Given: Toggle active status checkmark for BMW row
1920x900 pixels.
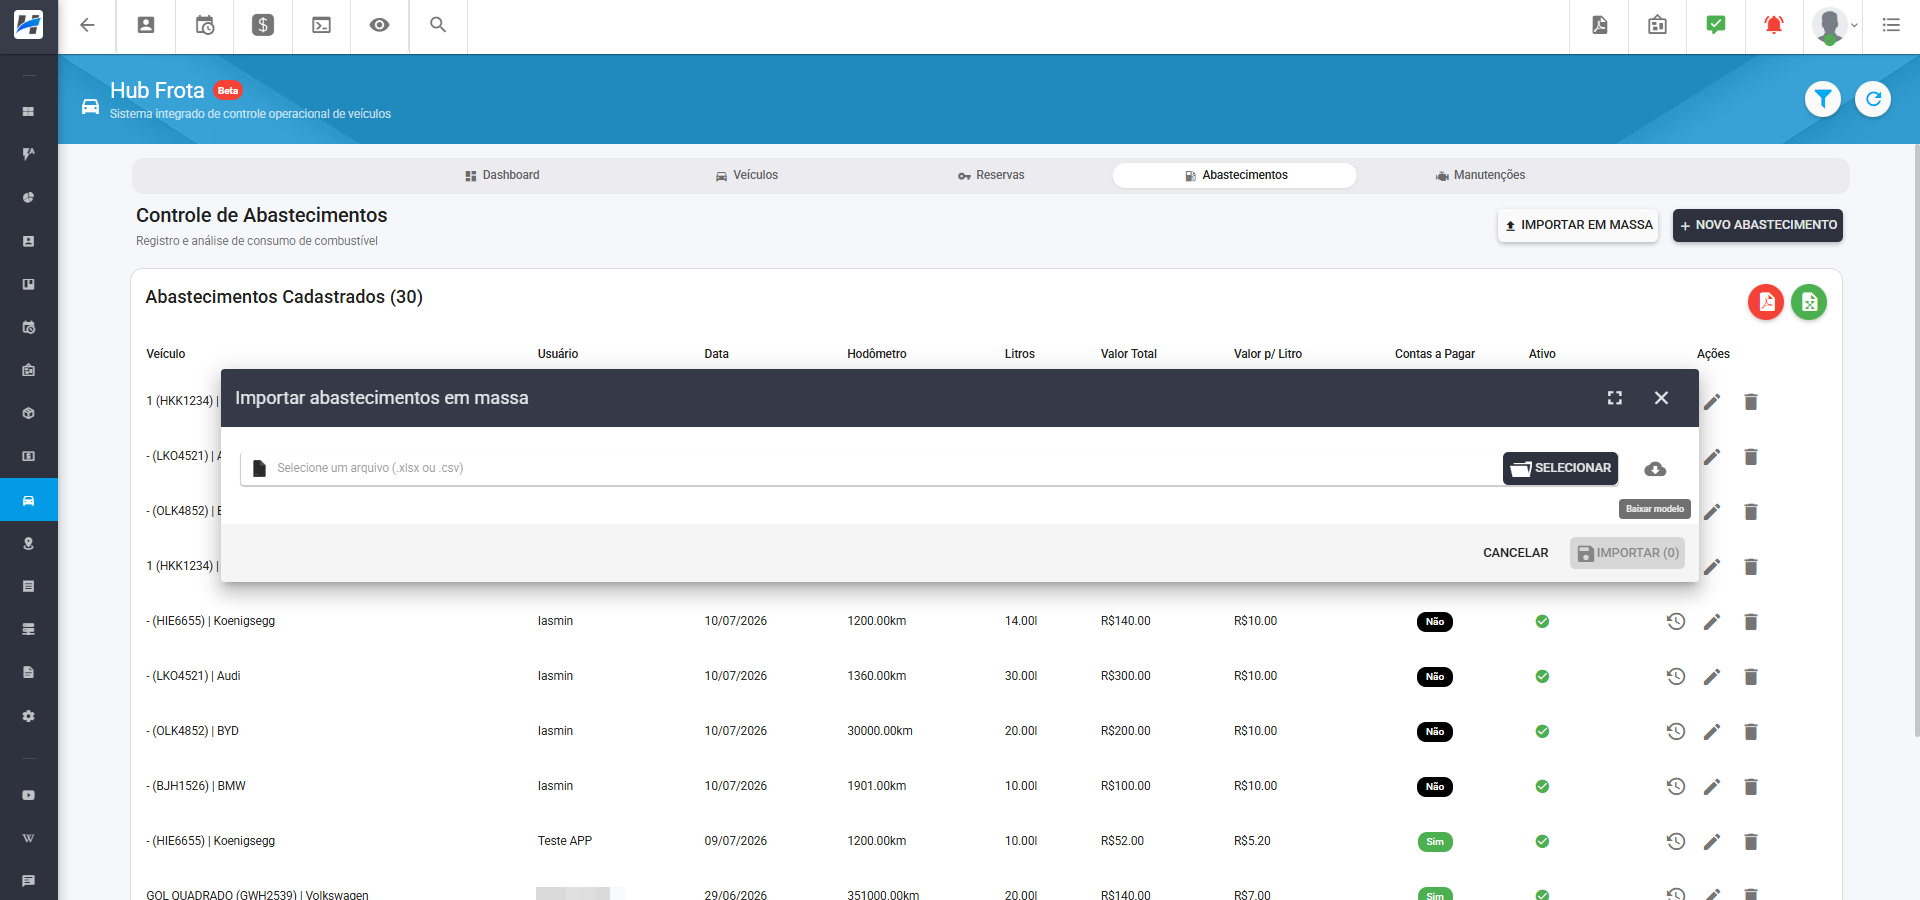Looking at the screenshot, I should 1542,787.
